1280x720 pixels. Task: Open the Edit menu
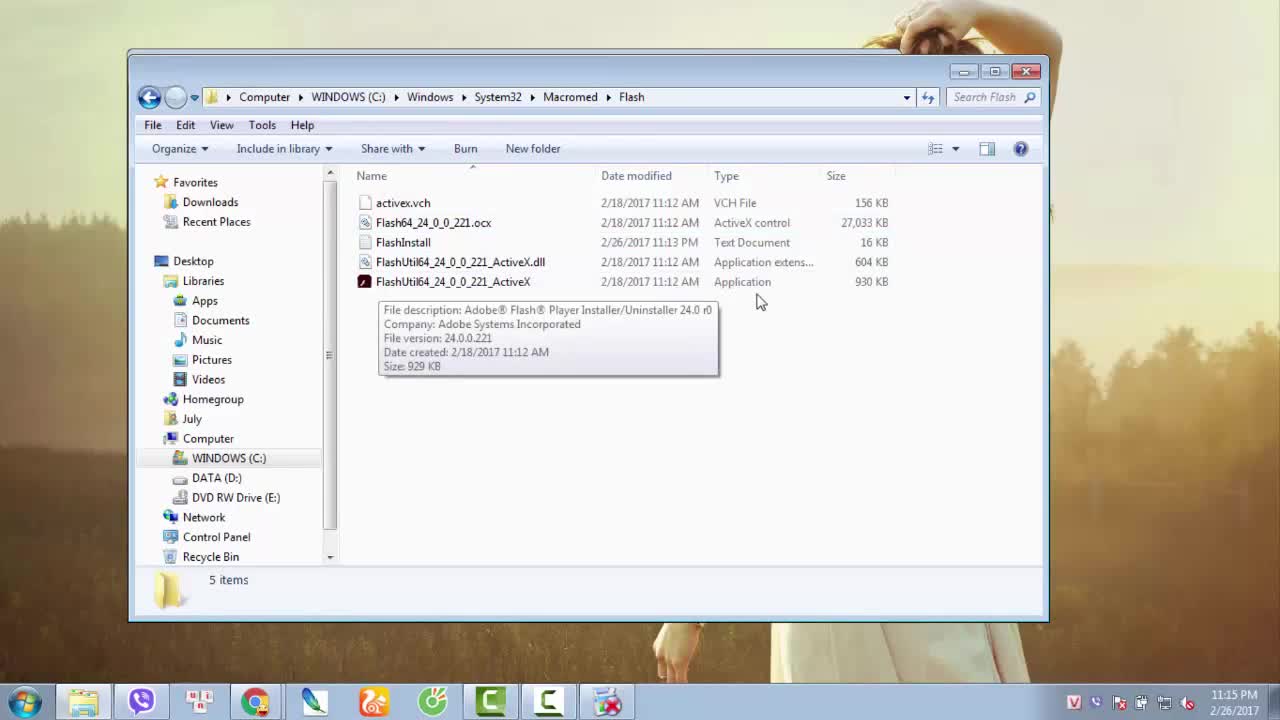(186, 125)
